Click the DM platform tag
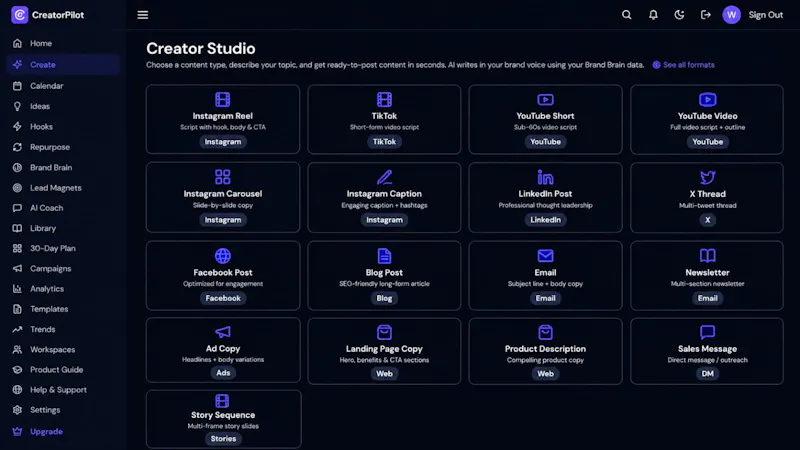This screenshot has width=800, height=450. (707, 373)
